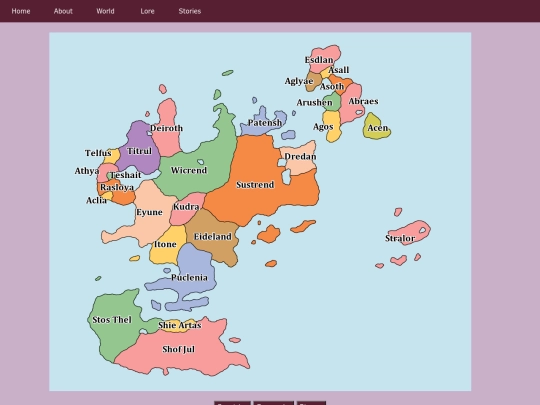The width and height of the screenshot is (540, 405).
Task: Click the Patensh region
Action: (x=265, y=123)
